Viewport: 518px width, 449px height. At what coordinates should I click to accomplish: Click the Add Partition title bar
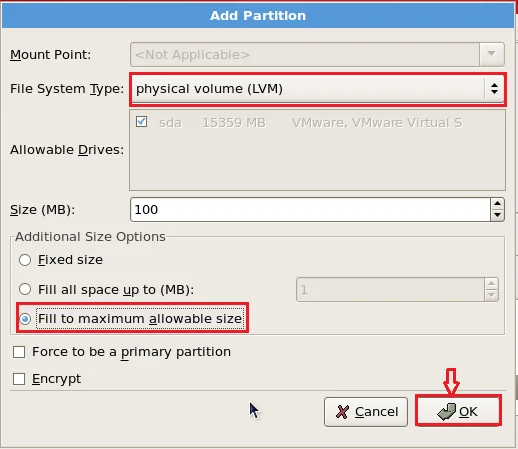pos(258,16)
